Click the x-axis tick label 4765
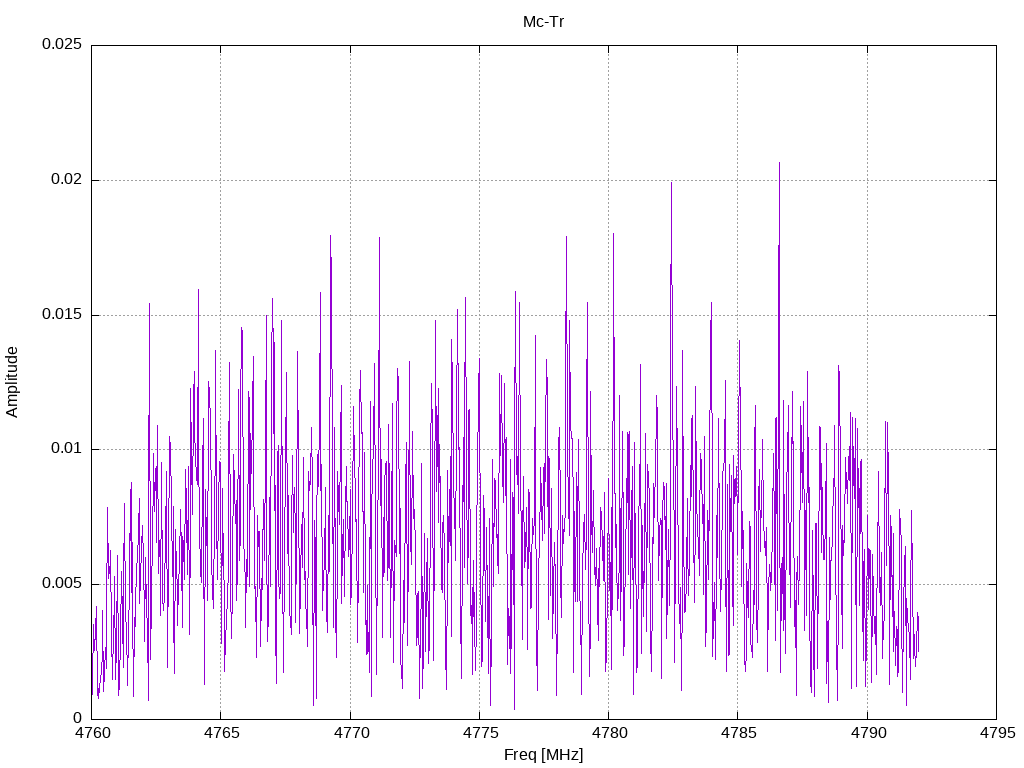Image resolution: width=1024 pixels, height=768 pixels. coord(221,733)
